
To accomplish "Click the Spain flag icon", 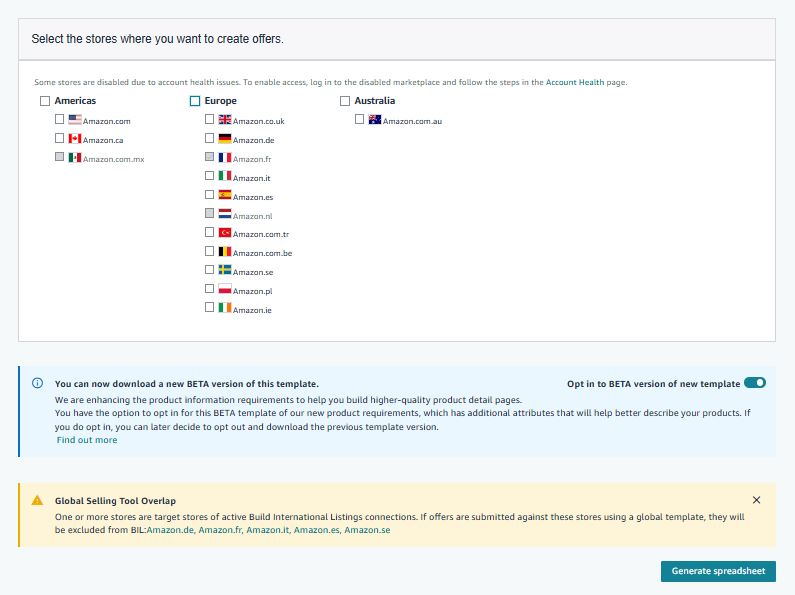I will (x=225, y=195).
